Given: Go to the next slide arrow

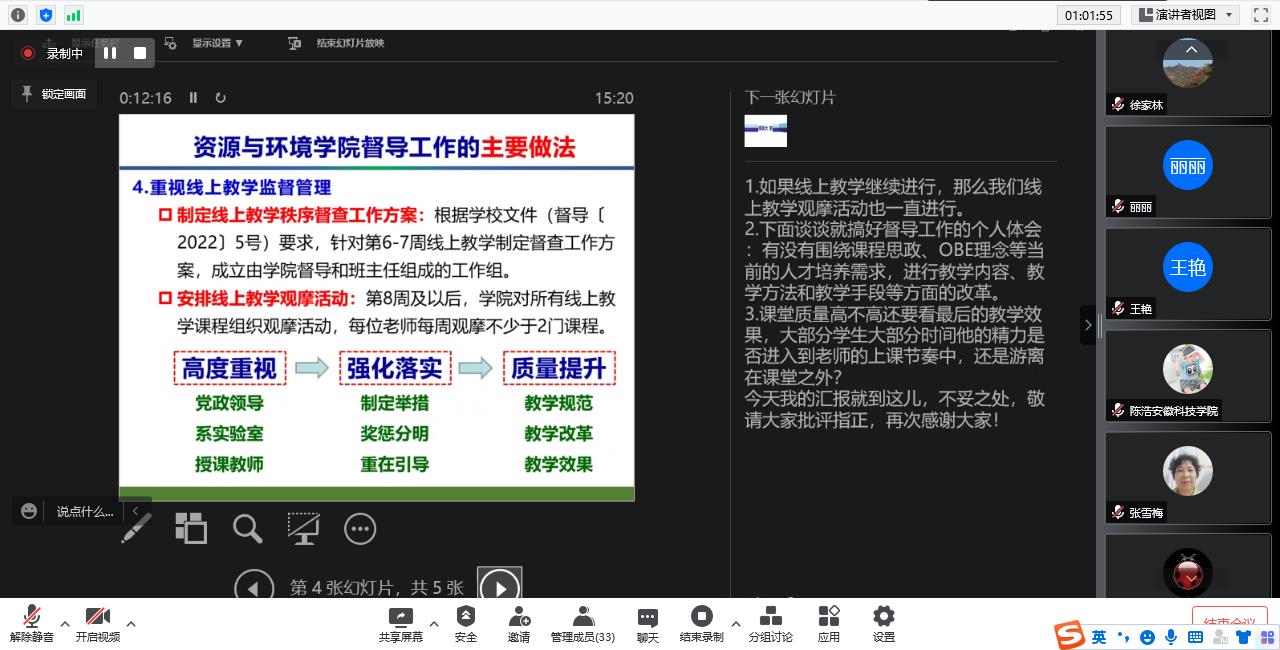Looking at the screenshot, I should pyautogui.click(x=499, y=587).
